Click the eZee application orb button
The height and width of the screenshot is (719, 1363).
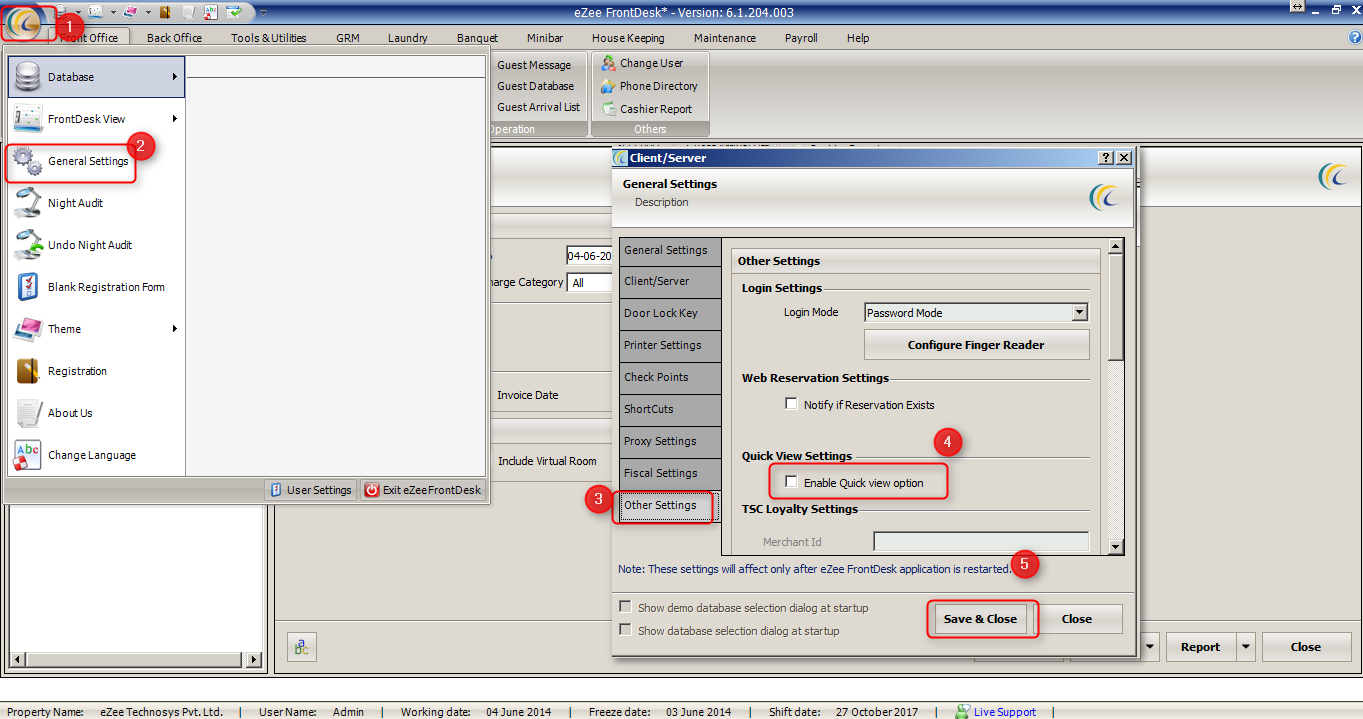(23, 22)
